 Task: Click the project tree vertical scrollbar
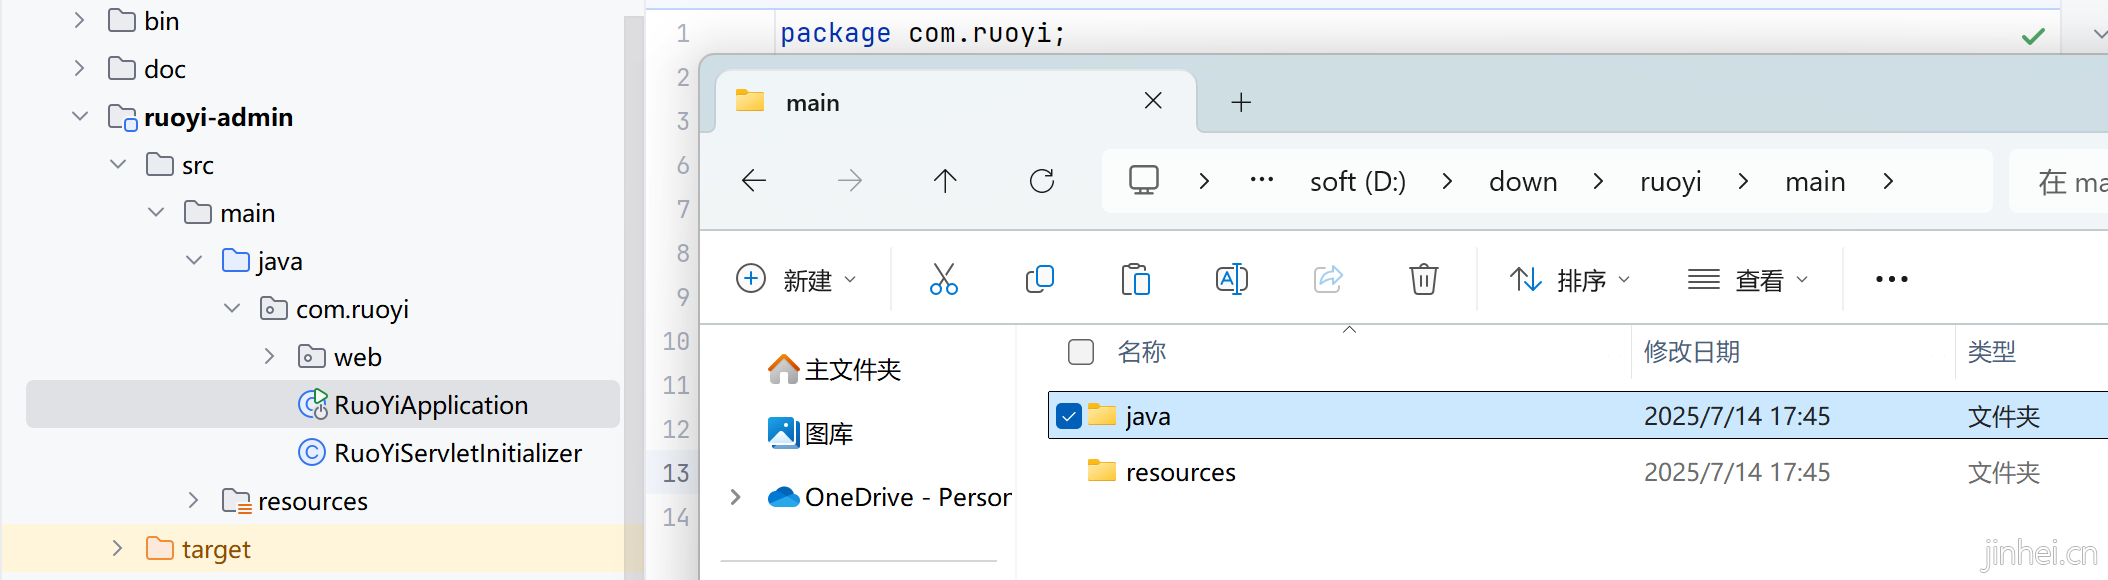[633, 296]
